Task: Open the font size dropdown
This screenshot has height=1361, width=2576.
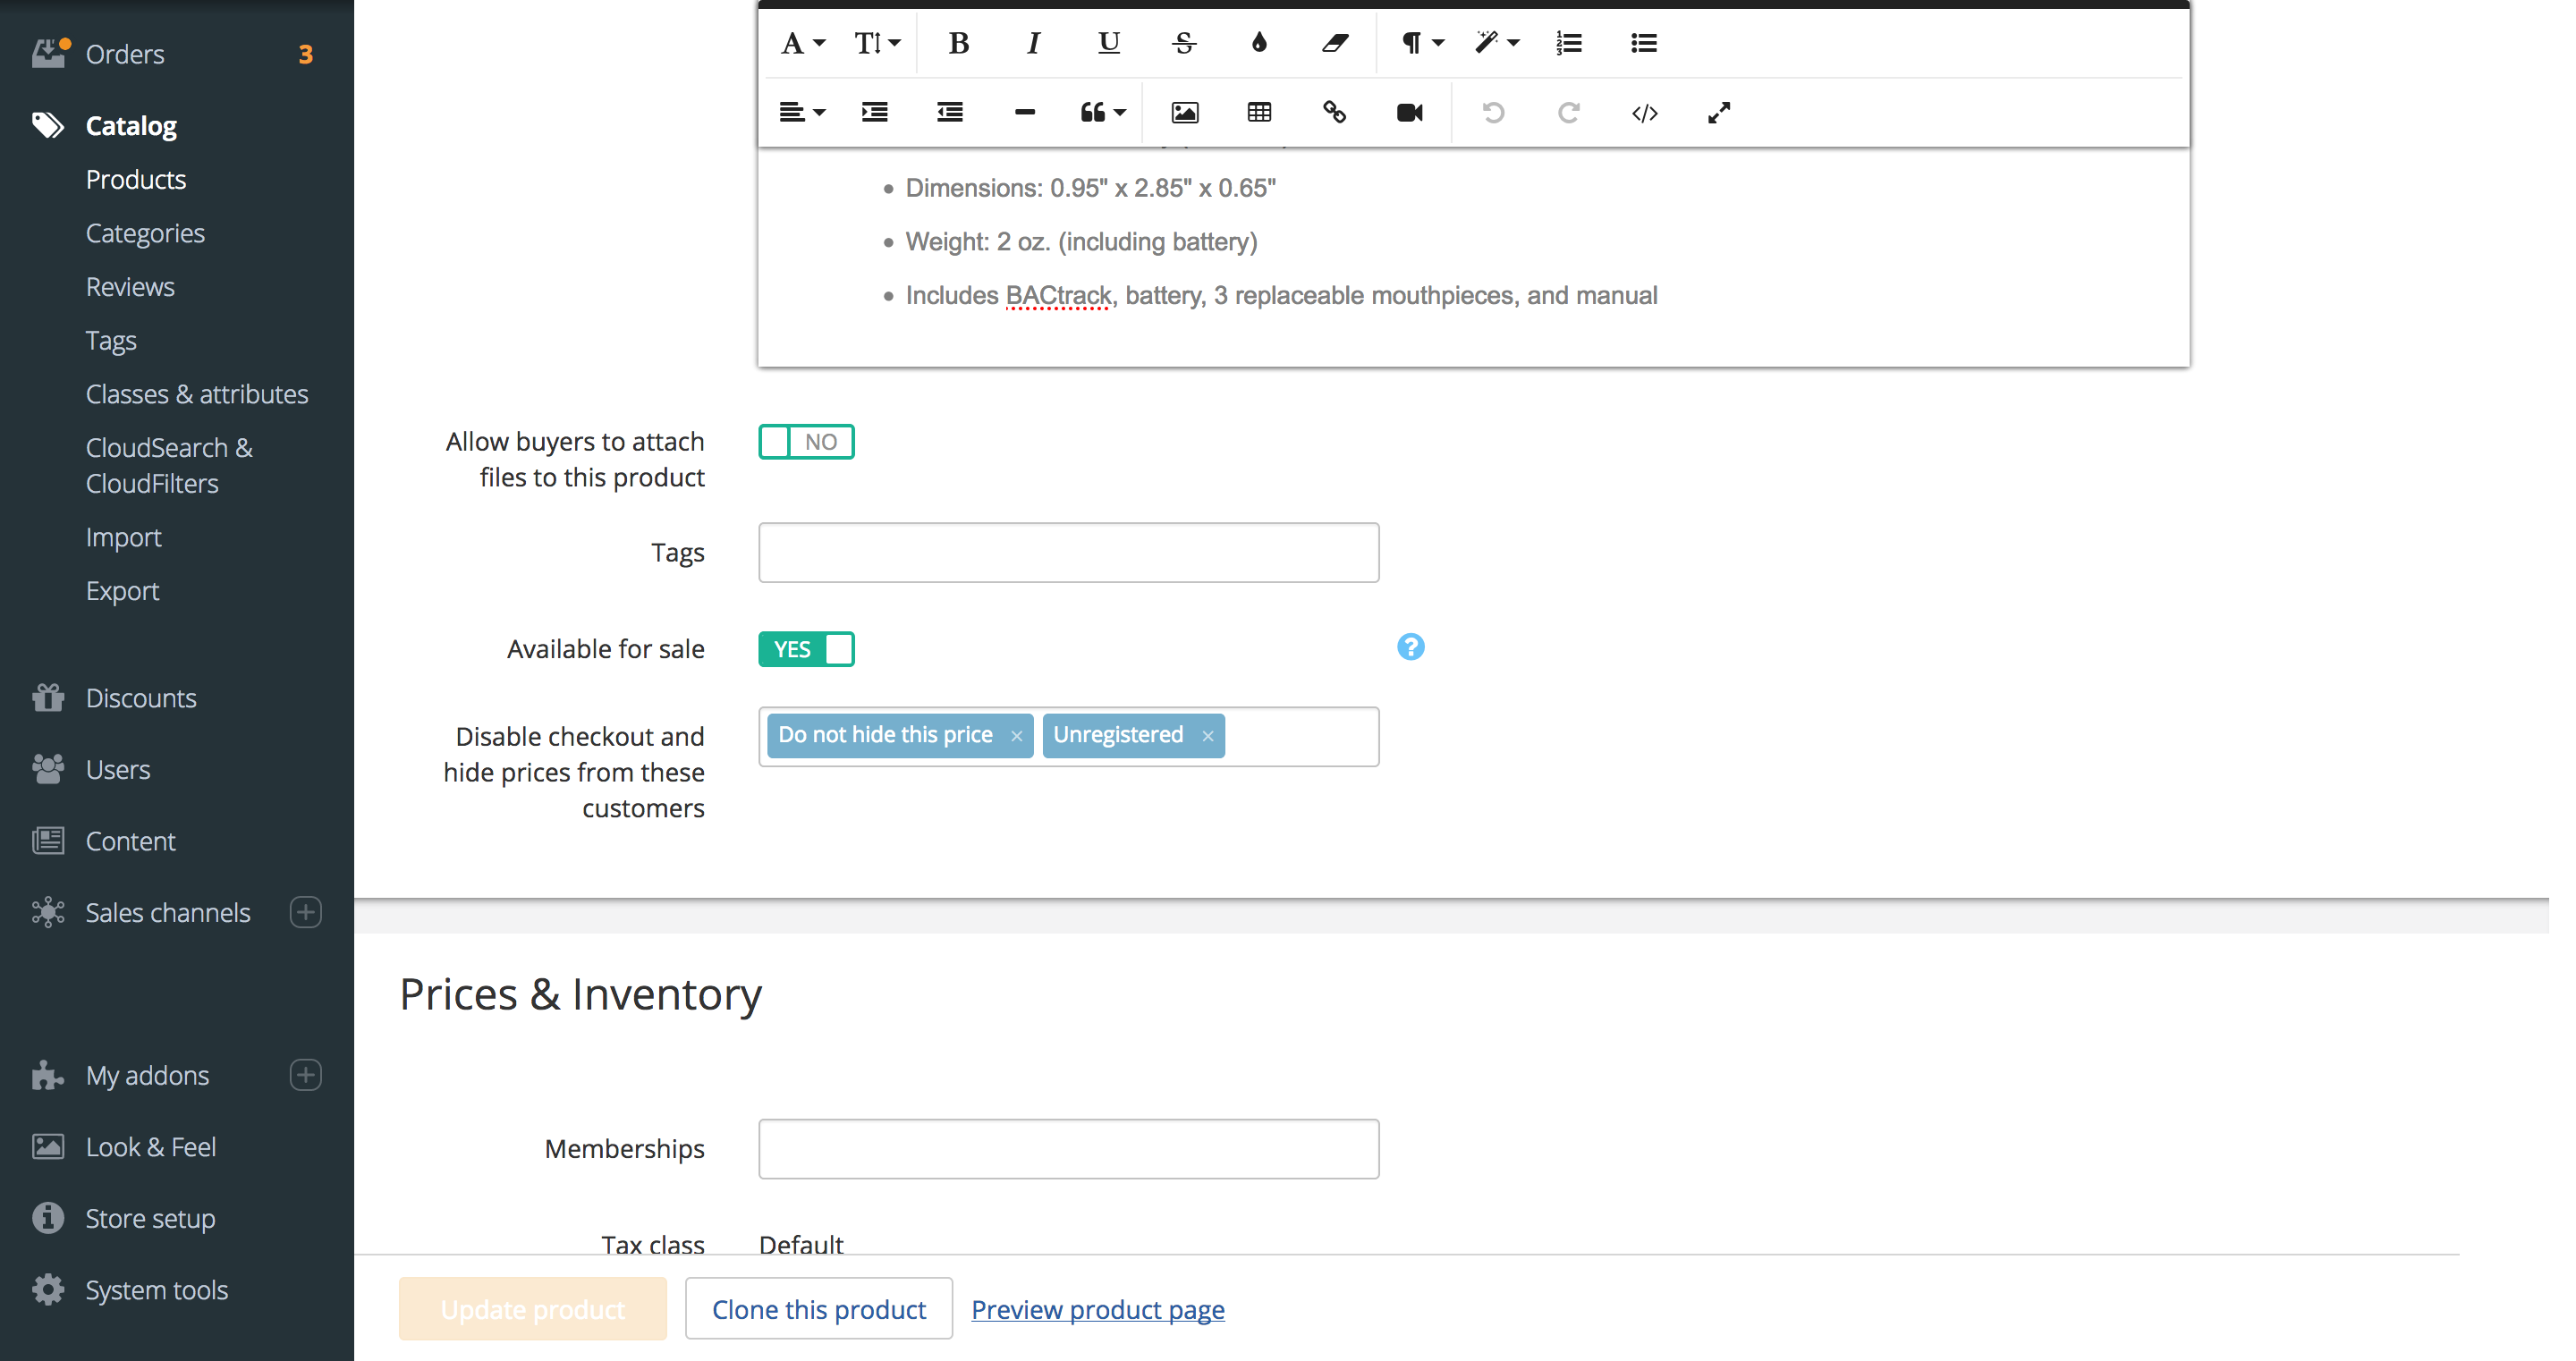Action: (x=877, y=43)
